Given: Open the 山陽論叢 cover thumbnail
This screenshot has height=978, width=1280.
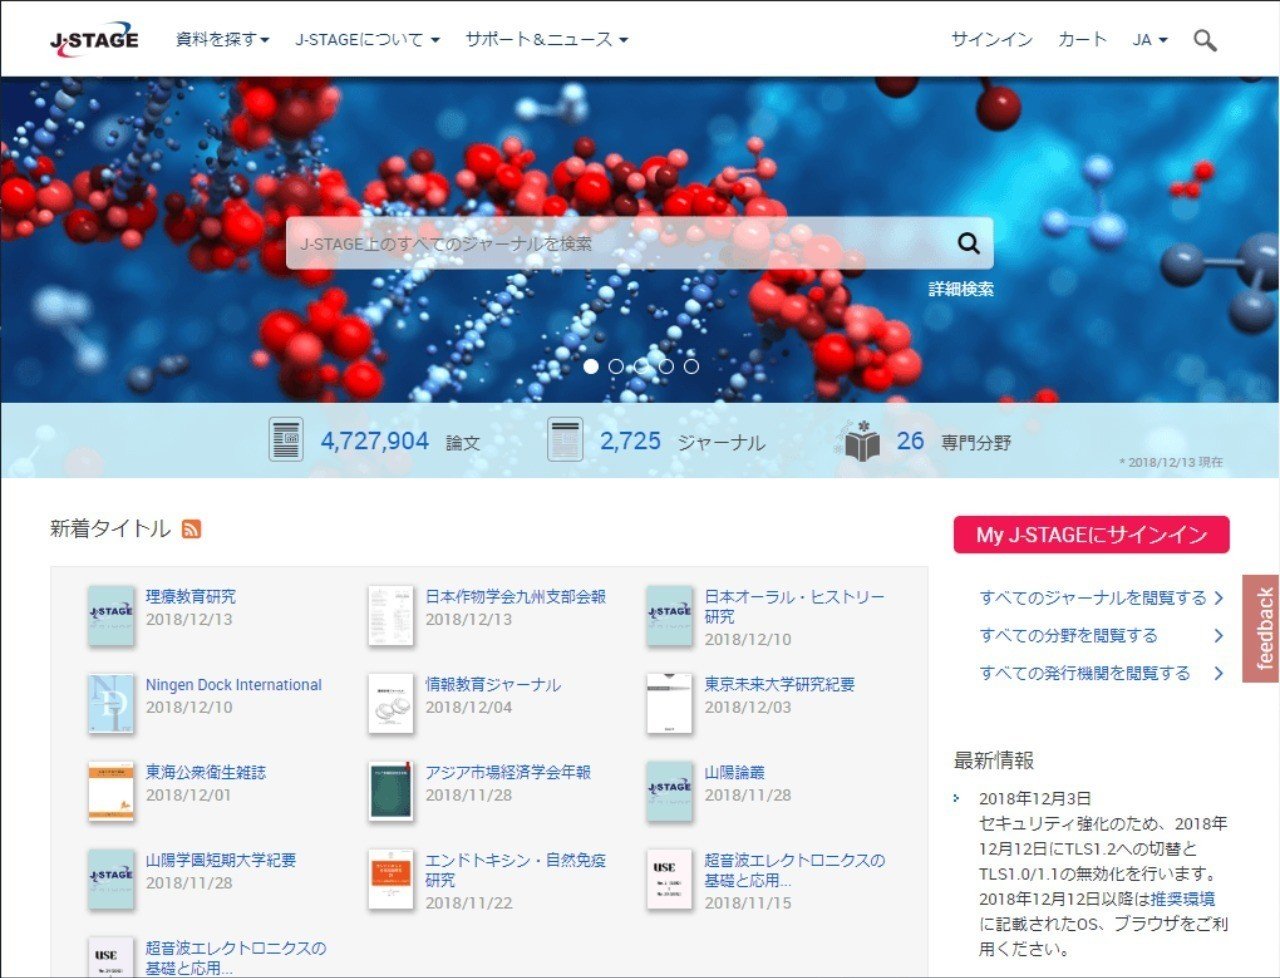Looking at the screenshot, I should pos(669,792).
